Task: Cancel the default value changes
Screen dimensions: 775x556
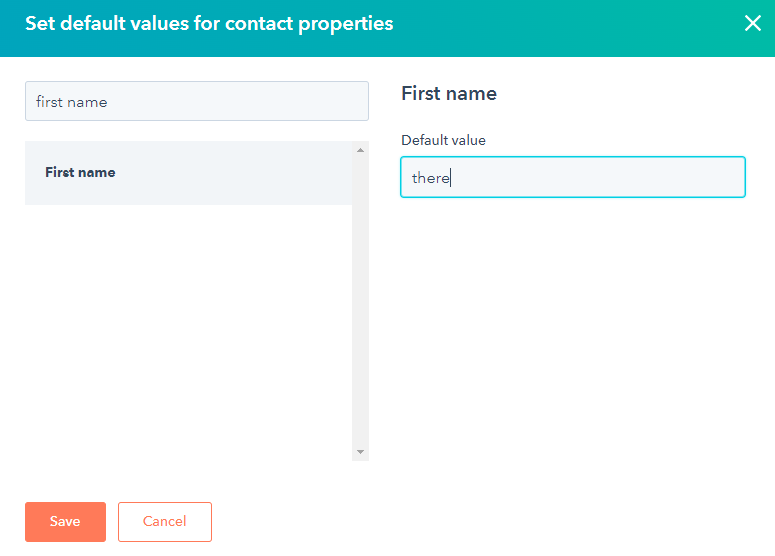Action: (x=165, y=521)
